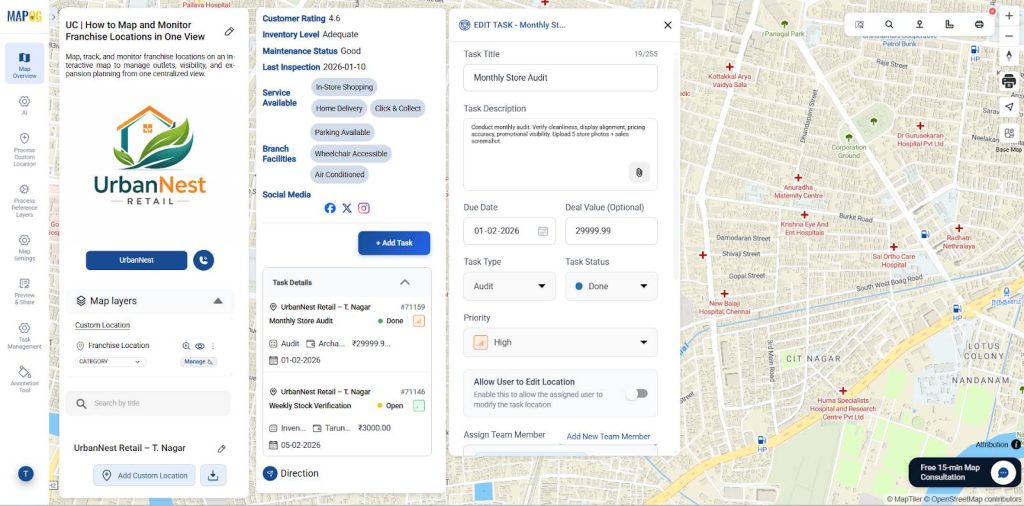The height and width of the screenshot is (506, 1024).
Task: Click the attachment paperclip in Task Description
Action: 639,172
